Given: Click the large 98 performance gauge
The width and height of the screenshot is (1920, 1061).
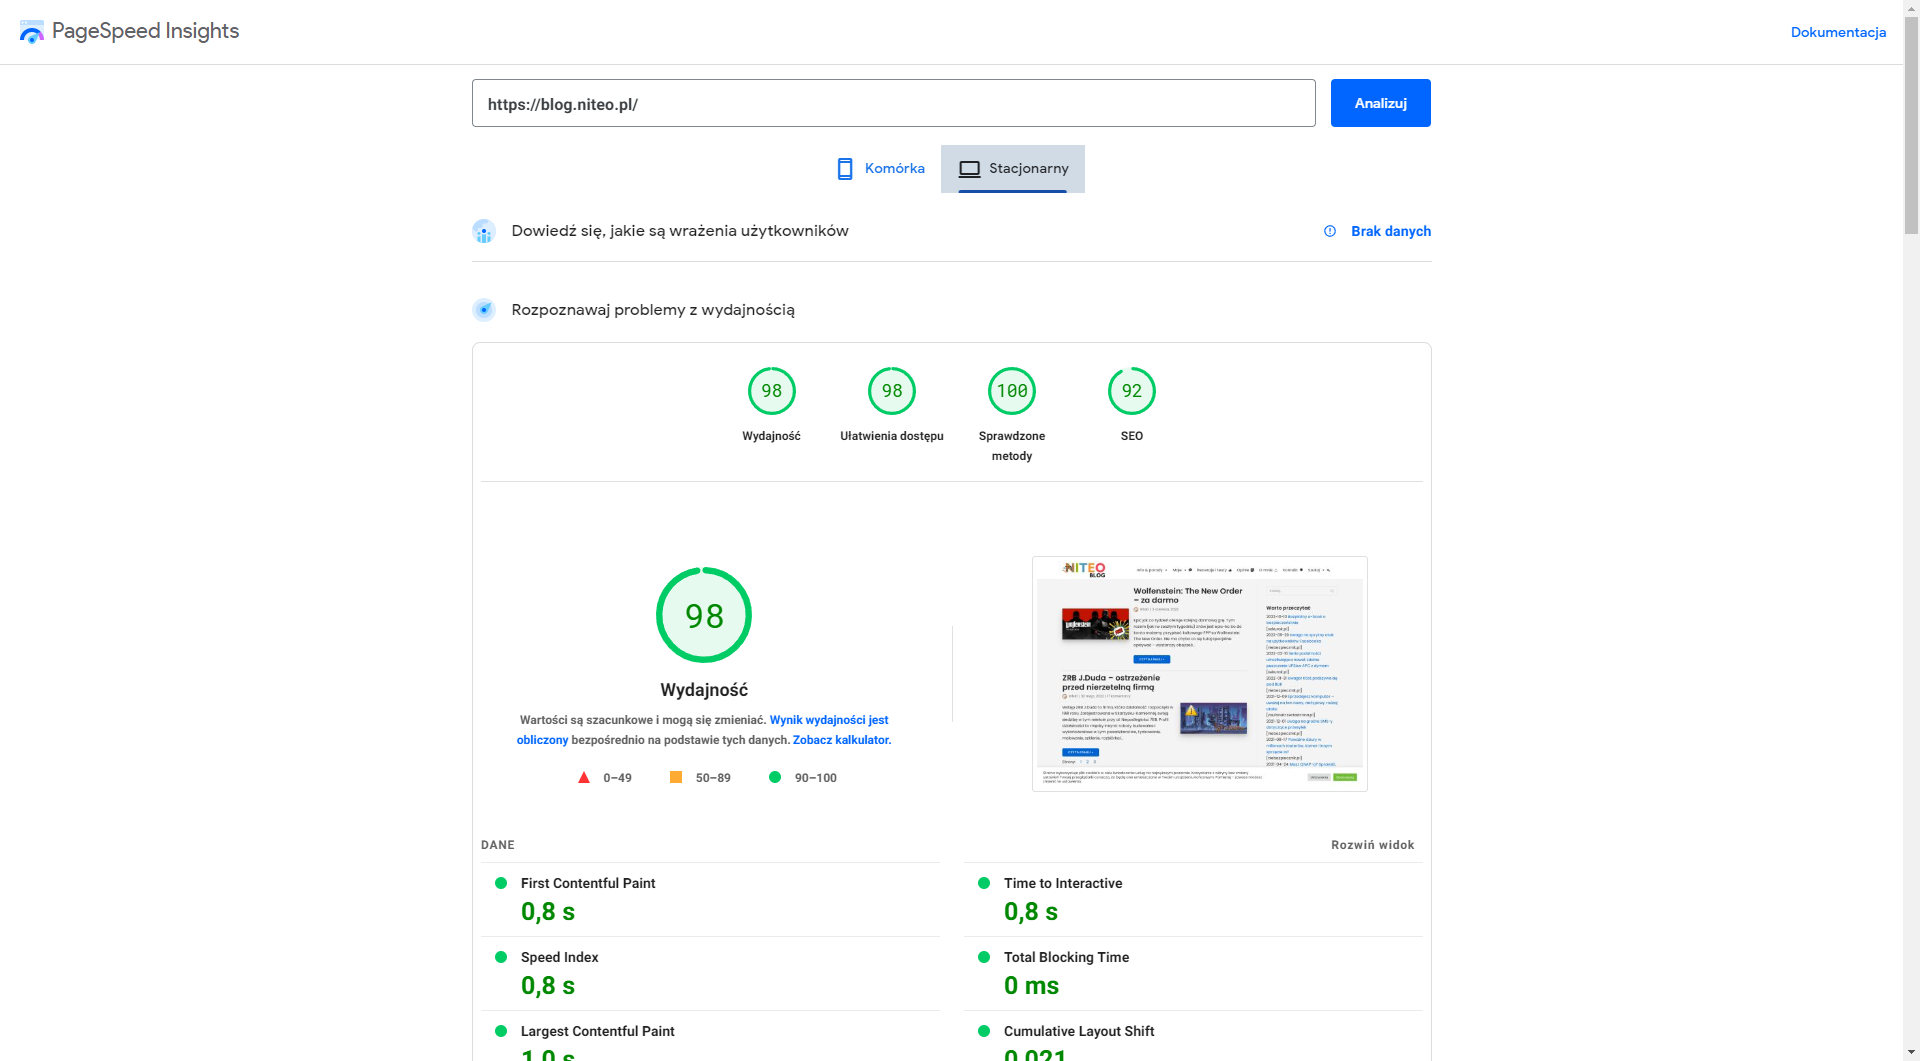Looking at the screenshot, I should pyautogui.click(x=704, y=615).
